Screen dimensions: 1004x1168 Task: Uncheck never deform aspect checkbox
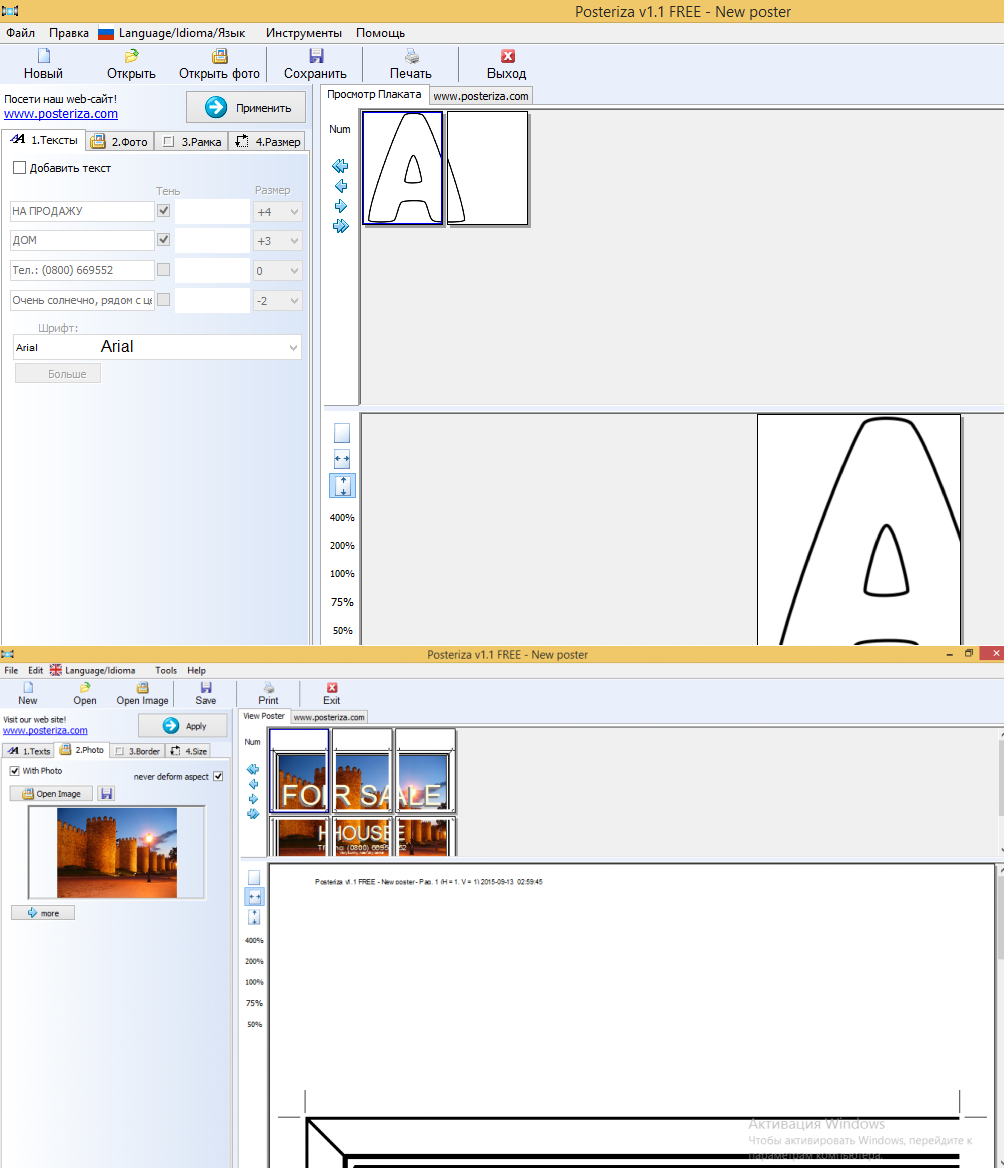click(x=218, y=776)
